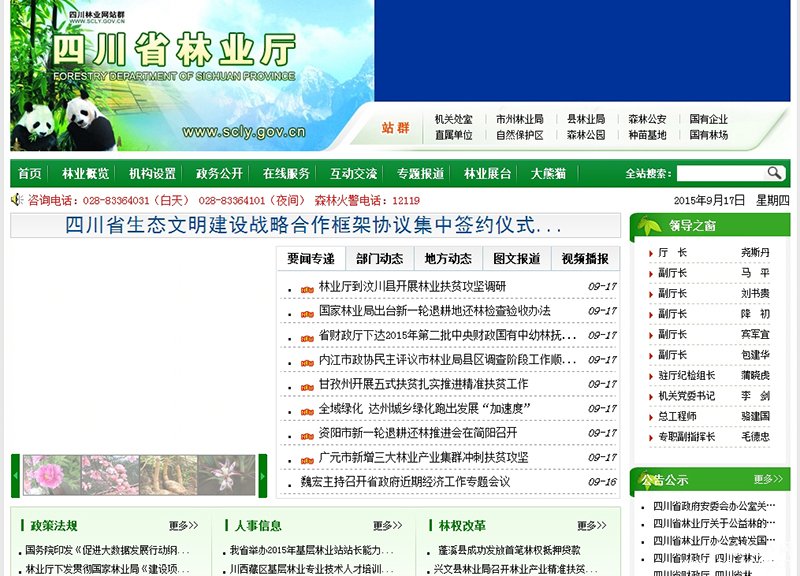Open news 魏宏主持召开省政府近期经济工作专题会议
This screenshot has height=576, width=800.
405,482
